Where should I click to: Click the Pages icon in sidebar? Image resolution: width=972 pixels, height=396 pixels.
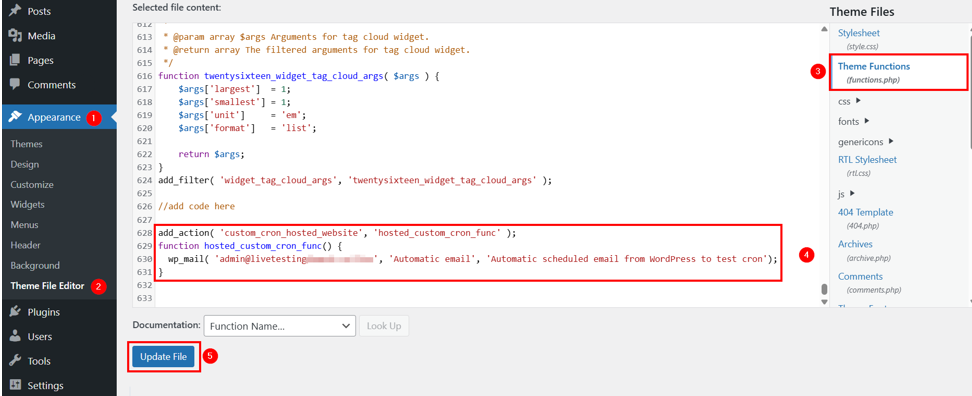(x=15, y=60)
